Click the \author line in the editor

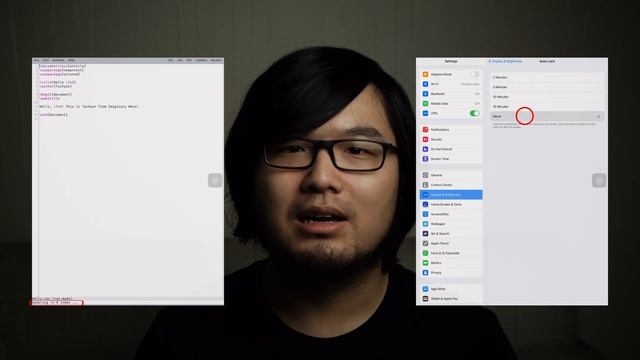tap(56, 86)
